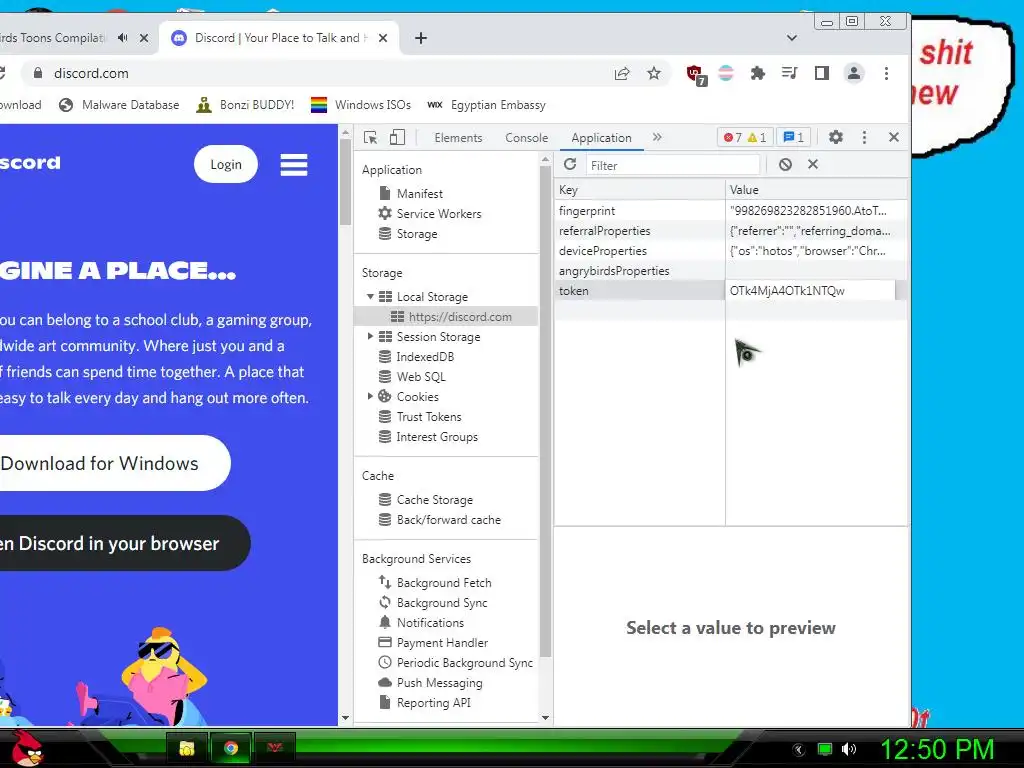Switch to the Console tab

click(x=526, y=138)
